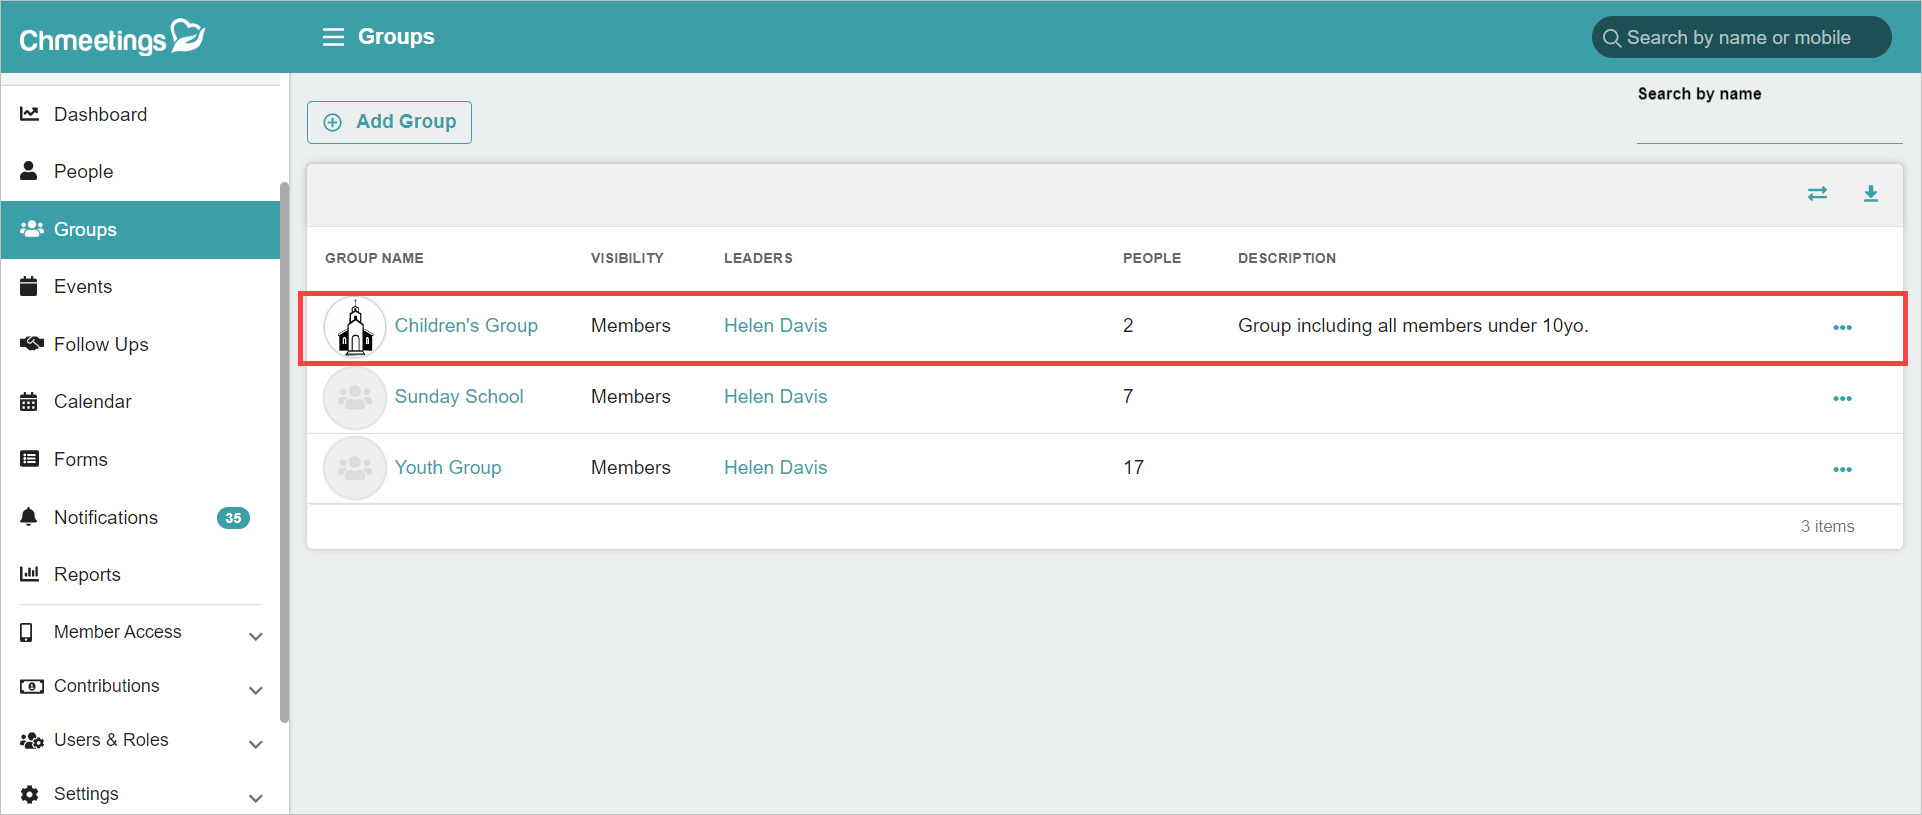
Task: Click the Sunday School group avatar
Action: 355,398
